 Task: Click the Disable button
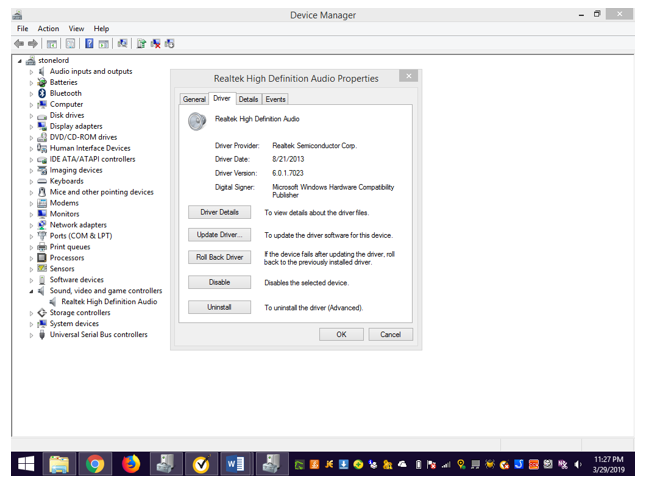pyautogui.click(x=219, y=282)
